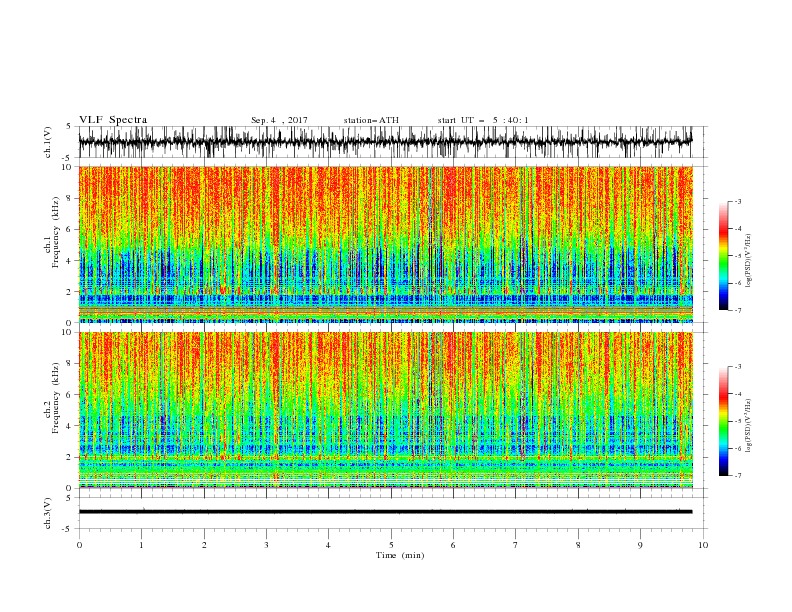This screenshot has width=792, height=612.
Task: Click time axis tick label "3"
Action: click(x=266, y=545)
